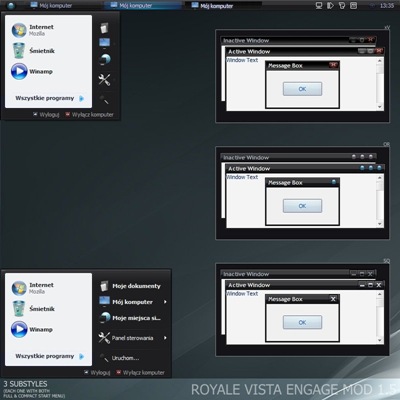Click Wyloguj in full start menu
400x400 pixels.
(x=97, y=372)
